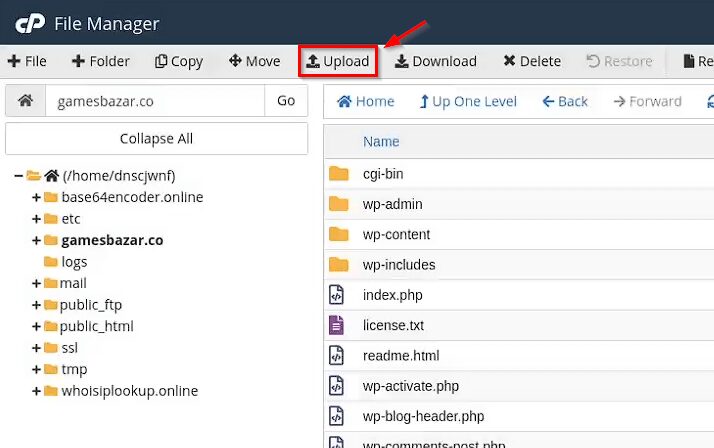
Task: Click the Forward navigation link
Action: pyautogui.click(x=648, y=101)
